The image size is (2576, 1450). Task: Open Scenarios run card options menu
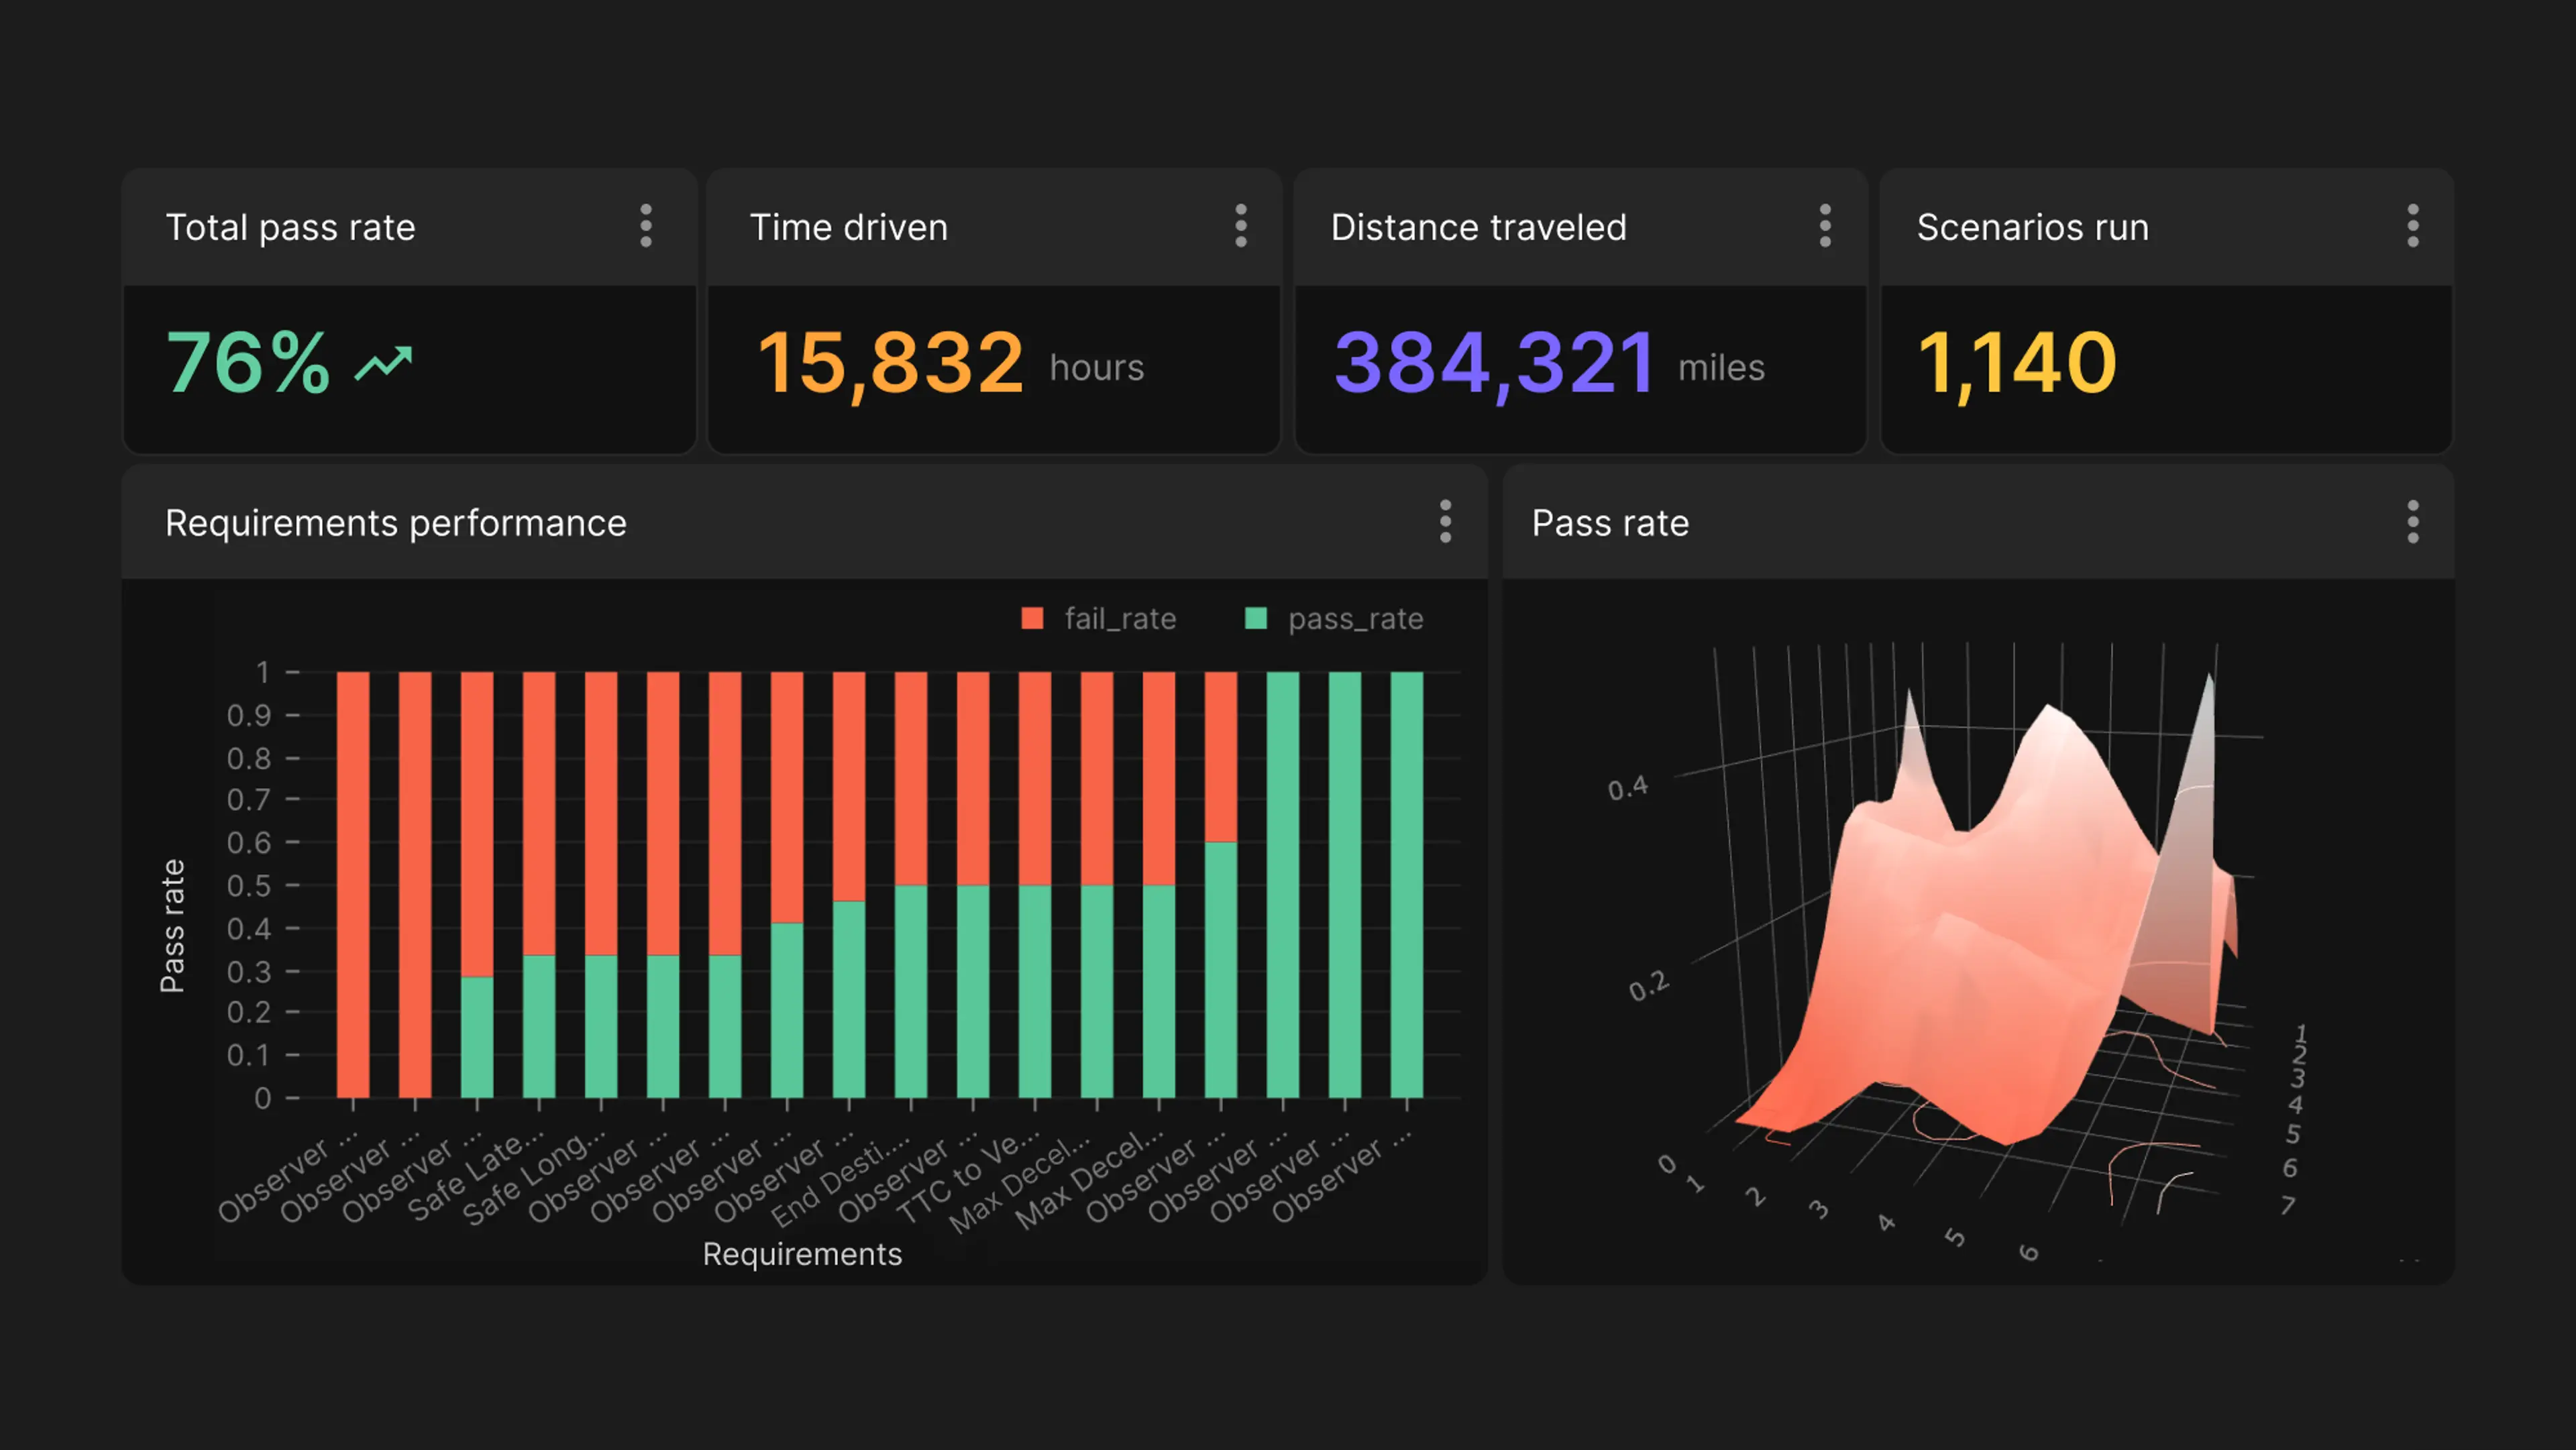point(2412,226)
